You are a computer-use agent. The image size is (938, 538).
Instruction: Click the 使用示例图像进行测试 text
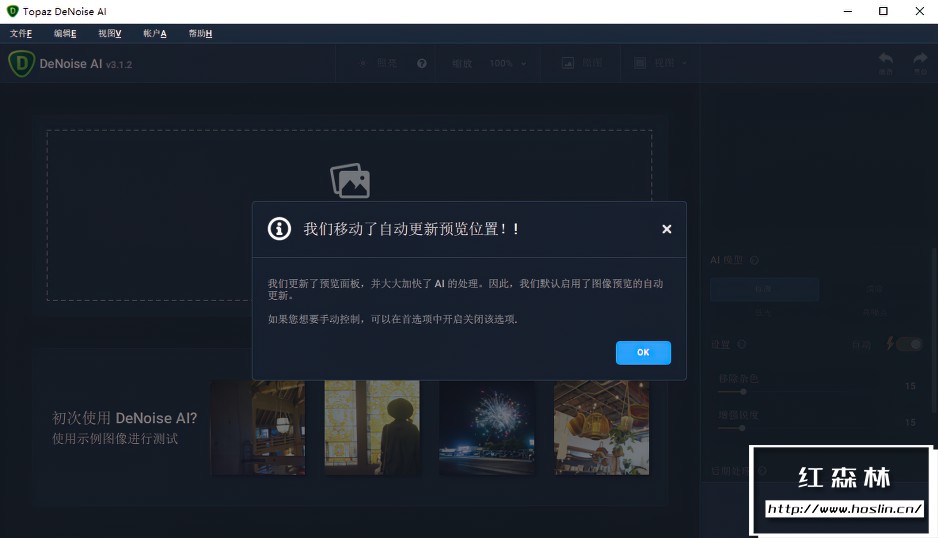[115, 439]
